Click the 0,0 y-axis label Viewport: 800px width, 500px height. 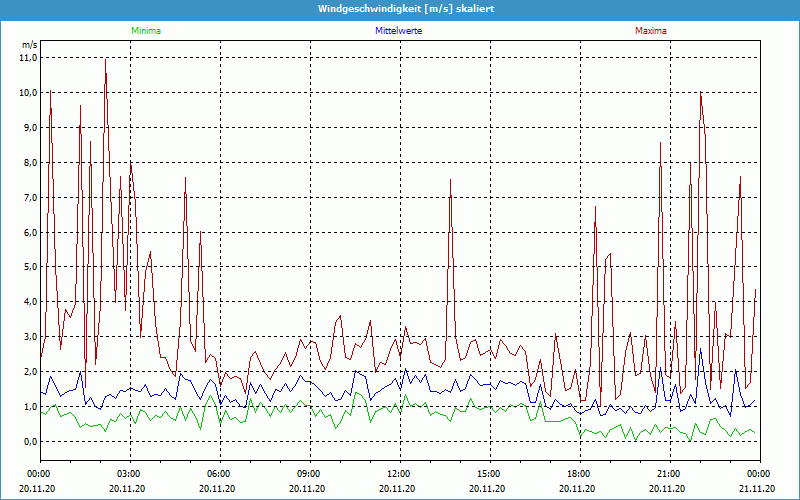(28, 442)
